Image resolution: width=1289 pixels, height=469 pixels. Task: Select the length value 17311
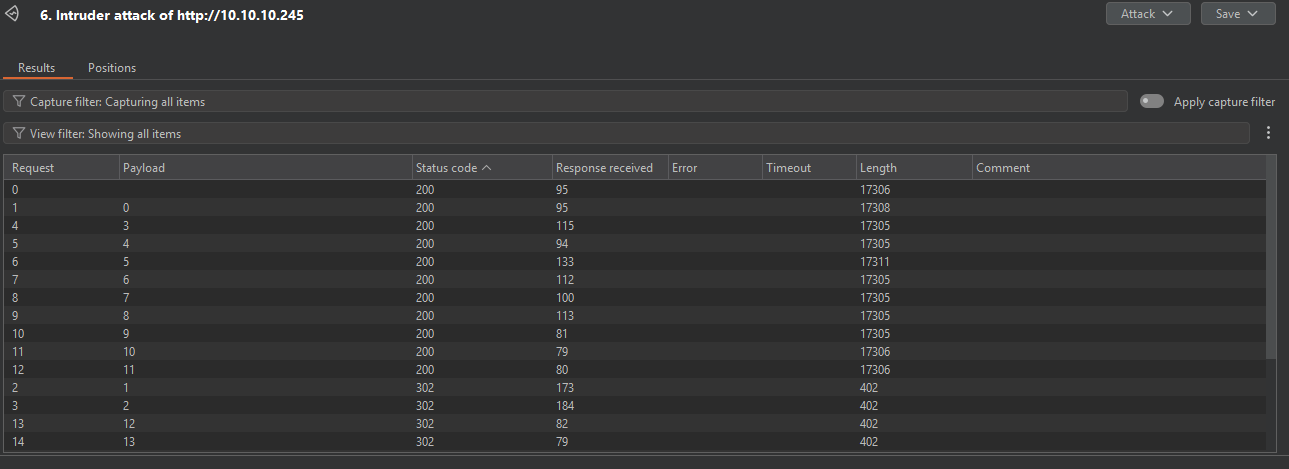coord(875,261)
